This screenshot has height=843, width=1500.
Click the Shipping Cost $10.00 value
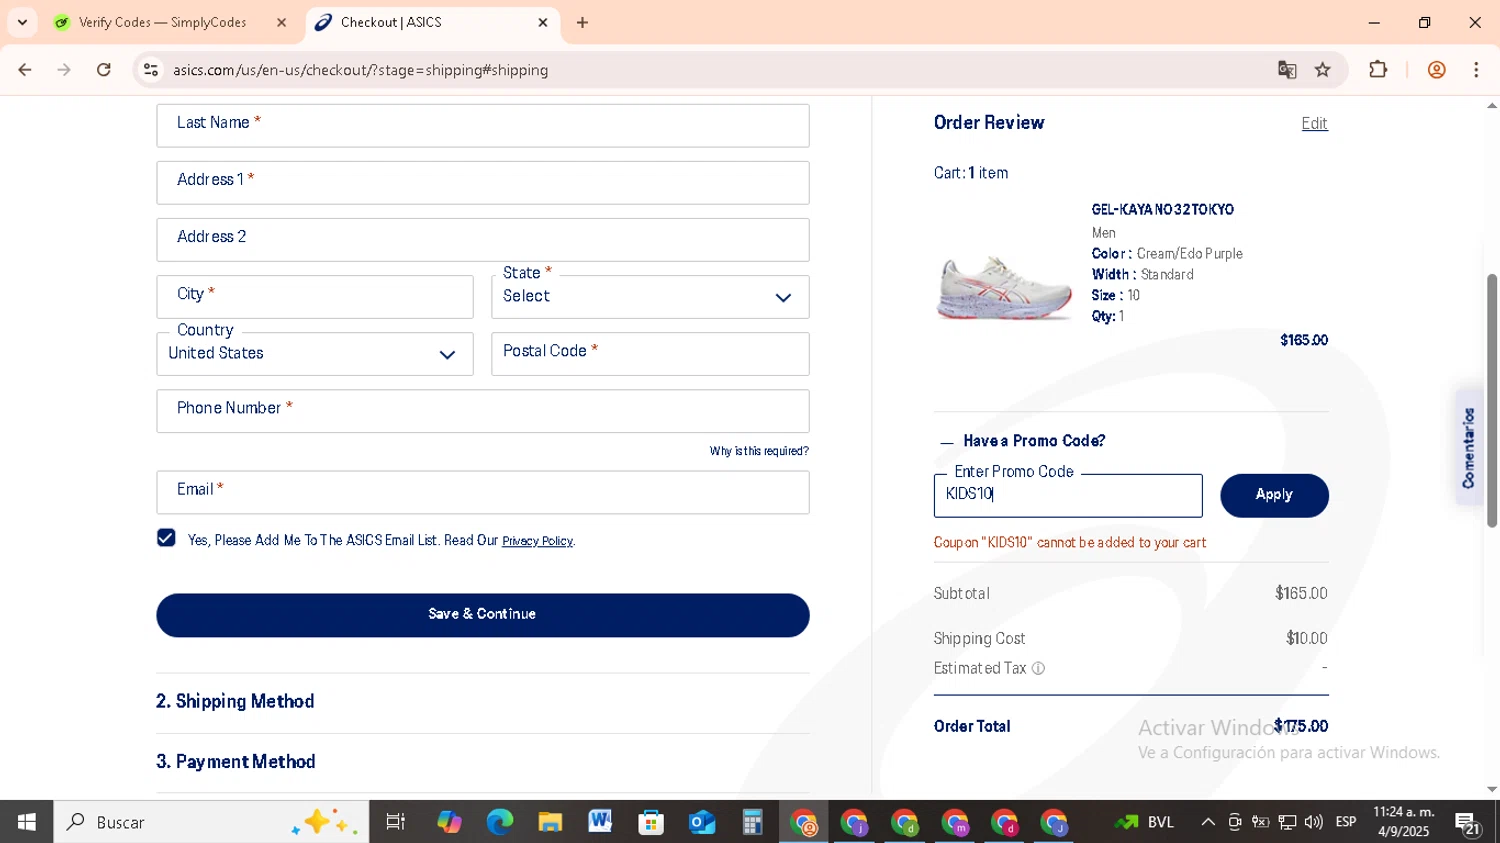tap(1307, 639)
